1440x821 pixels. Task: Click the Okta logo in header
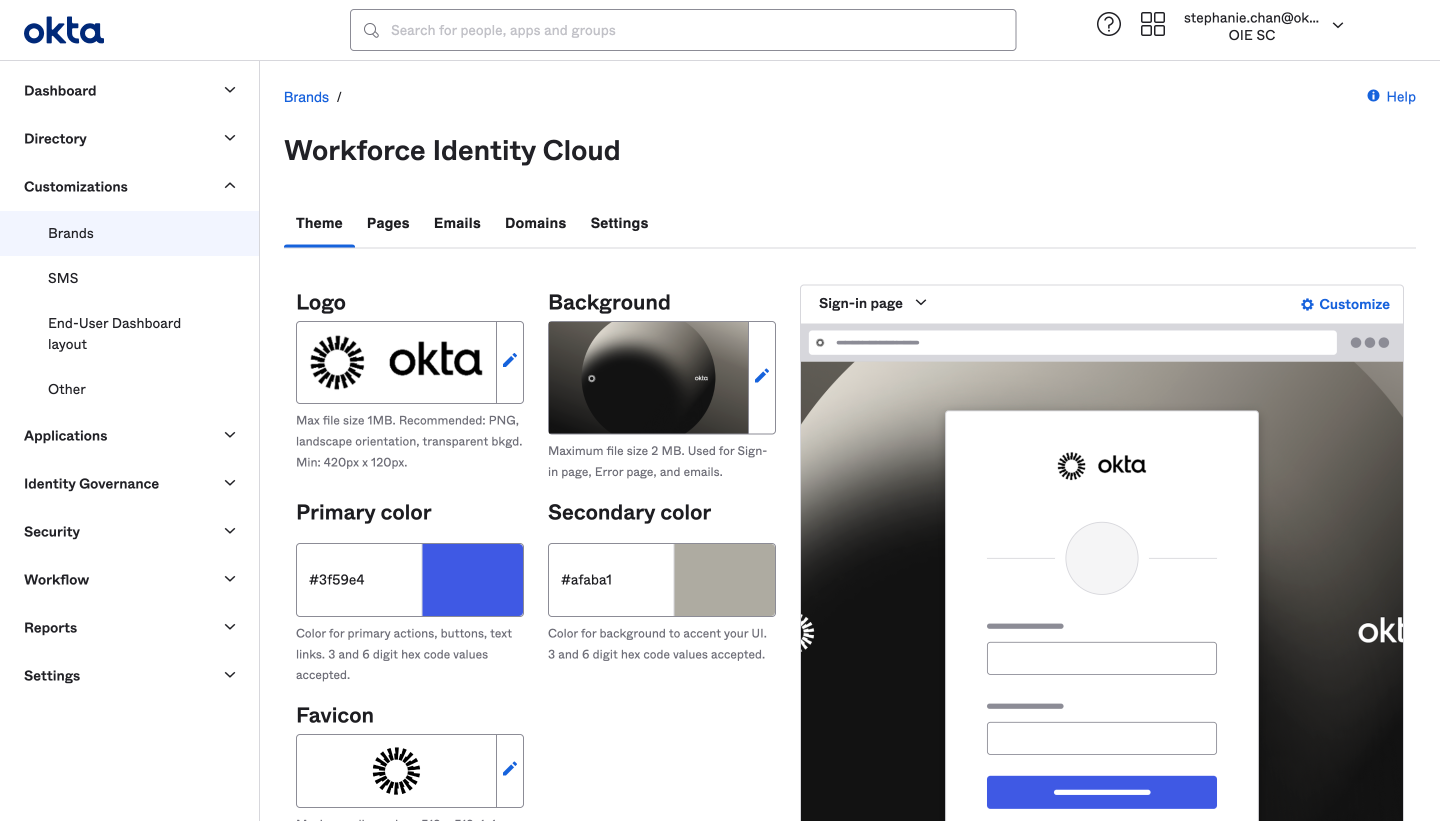pos(64,31)
